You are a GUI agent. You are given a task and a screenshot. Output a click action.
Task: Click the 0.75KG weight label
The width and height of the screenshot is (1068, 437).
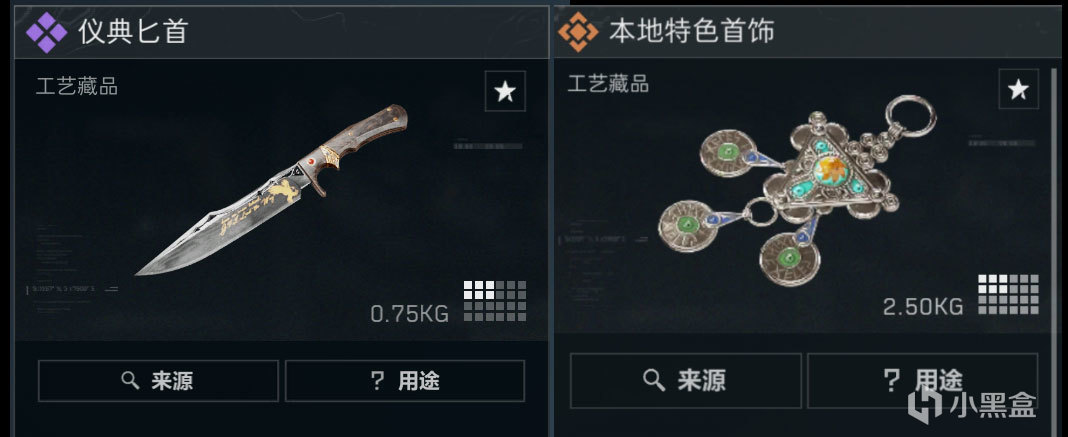(x=409, y=314)
